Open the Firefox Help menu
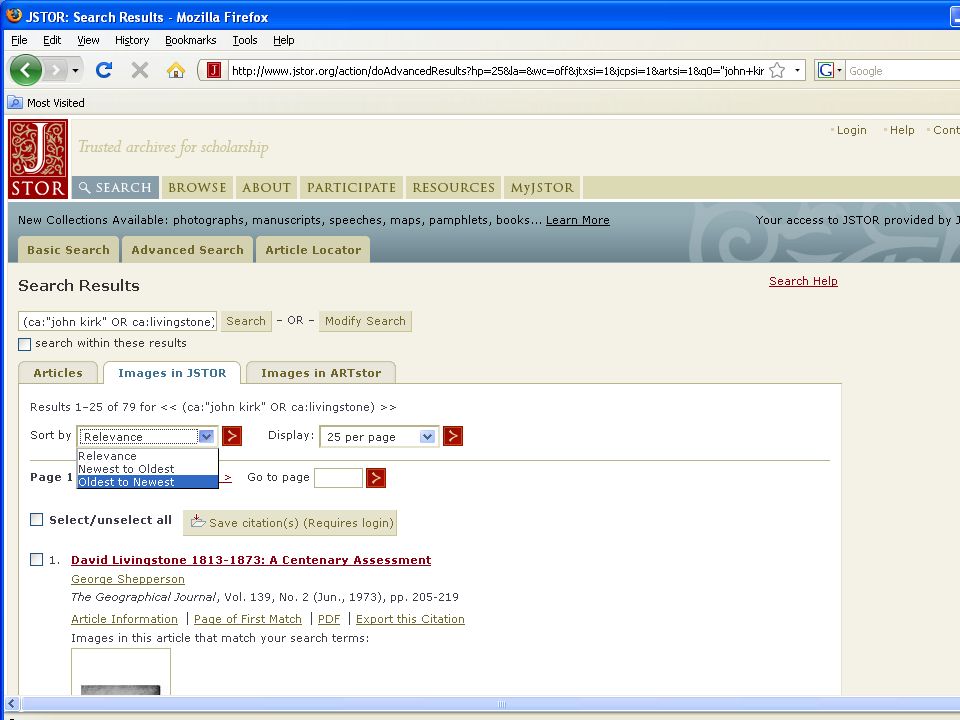960x720 pixels. click(x=283, y=40)
